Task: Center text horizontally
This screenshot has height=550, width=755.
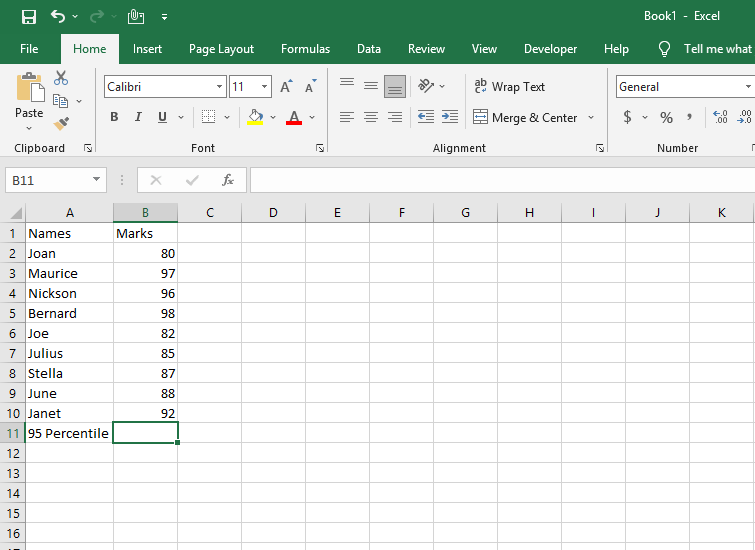Action: 371,117
